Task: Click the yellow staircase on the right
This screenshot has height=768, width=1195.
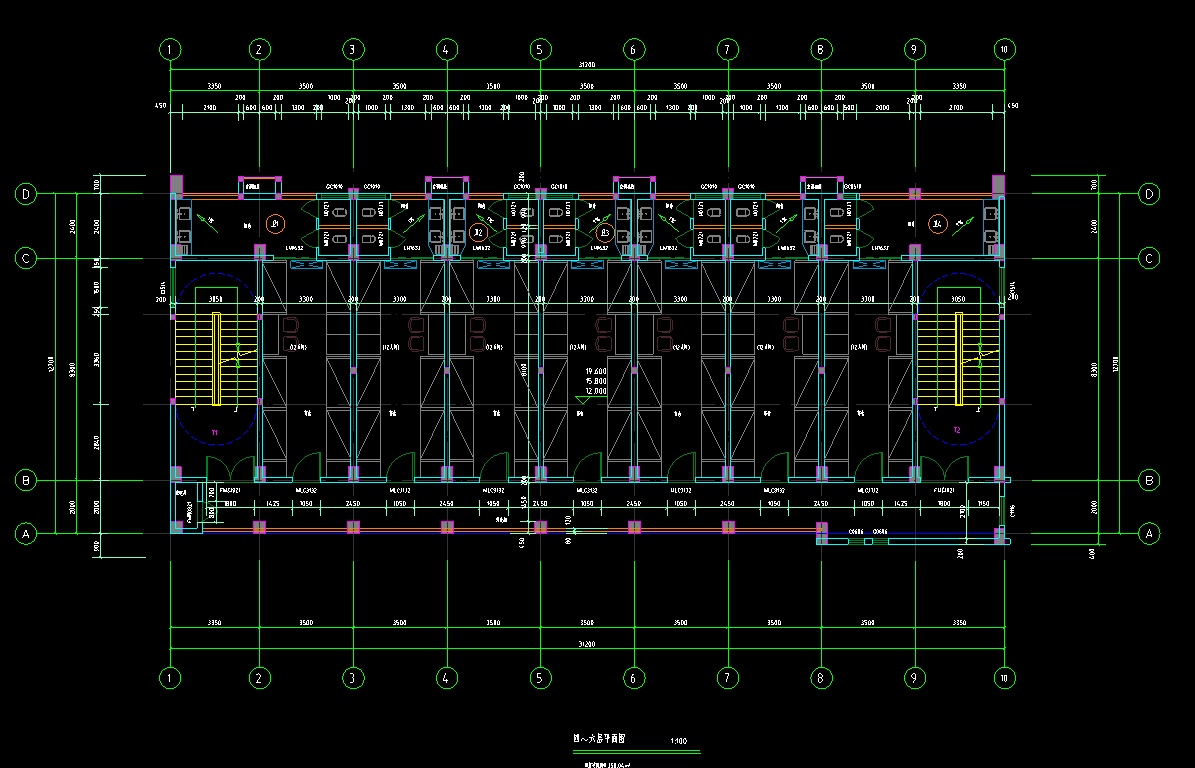Action: coord(958,359)
